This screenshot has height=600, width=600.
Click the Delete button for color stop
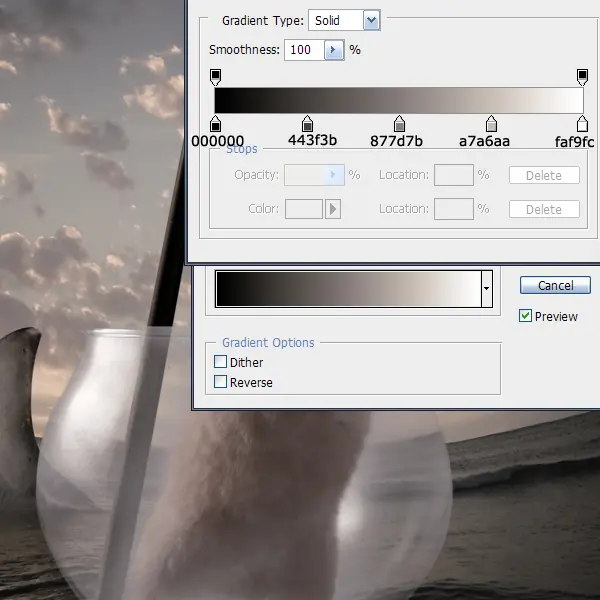544,209
